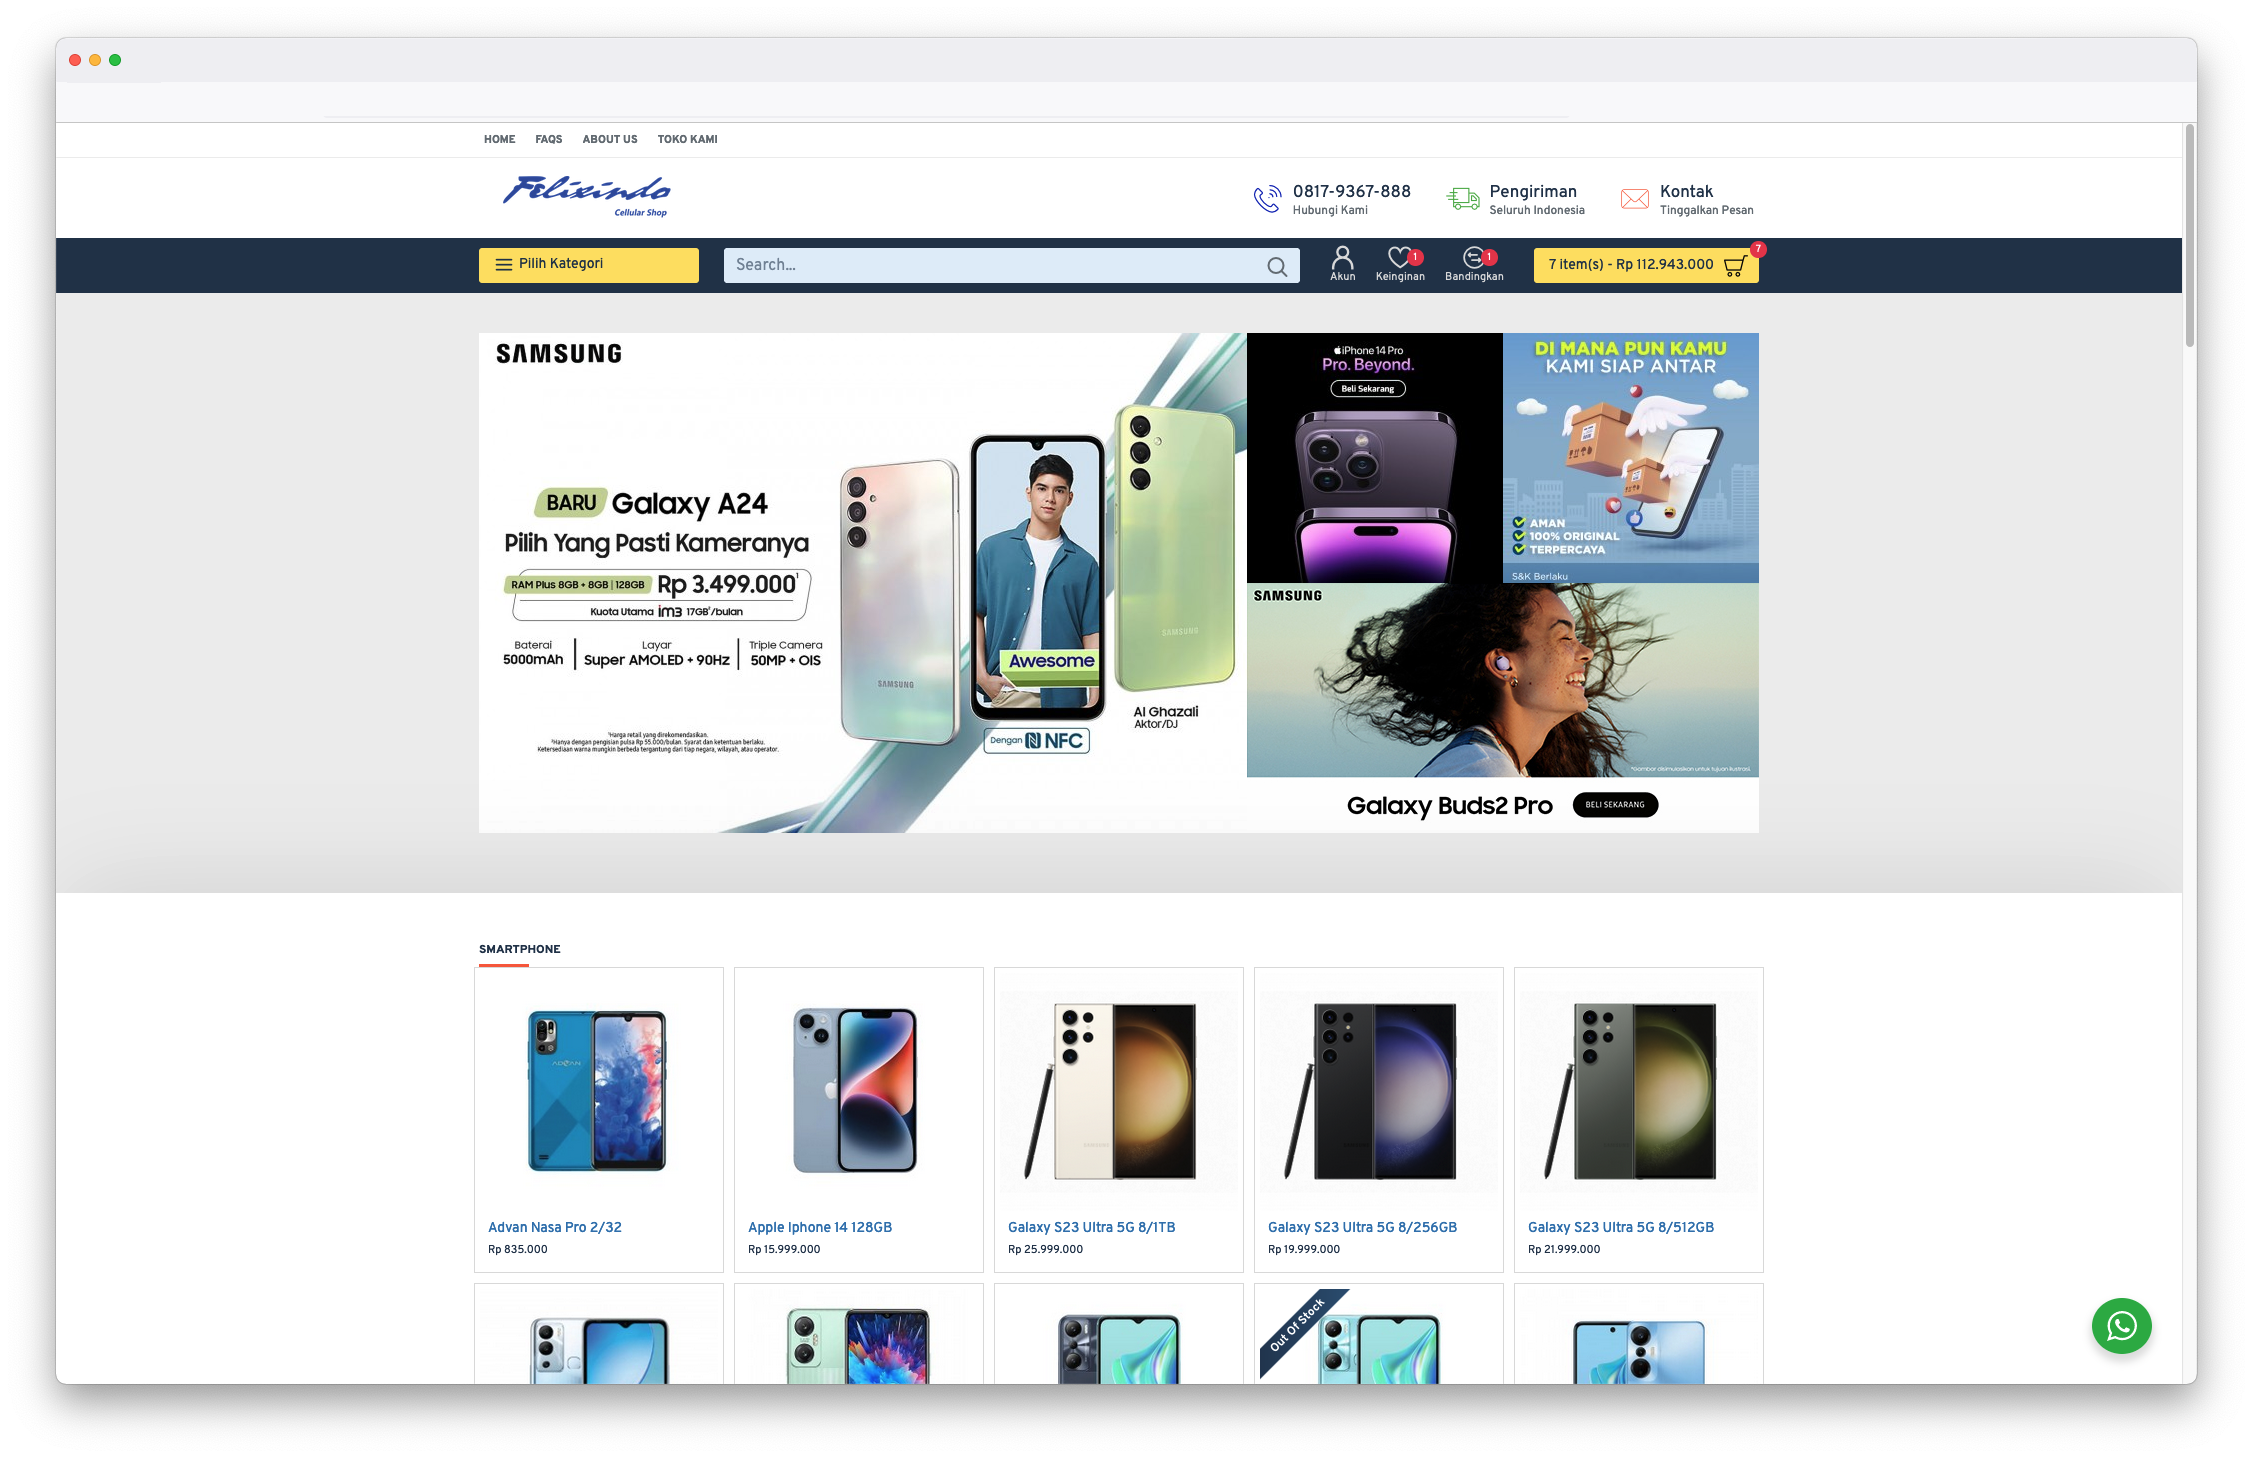Open the Galaxy S23 Ultra 8/1TB product image
This screenshot has width=2253, height=1458.
pyautogui.click(x=1118, y=1091)
